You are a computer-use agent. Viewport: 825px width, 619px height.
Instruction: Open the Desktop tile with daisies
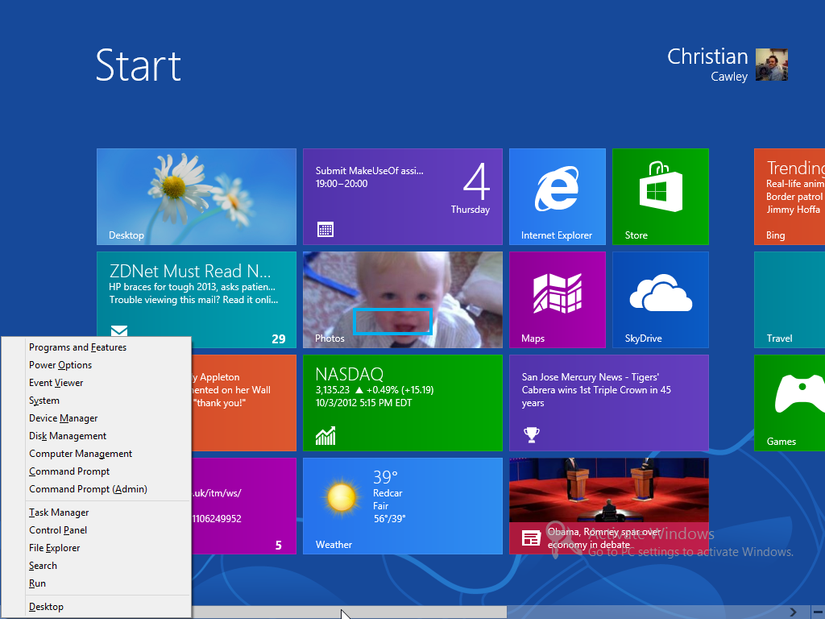point(196,196)
